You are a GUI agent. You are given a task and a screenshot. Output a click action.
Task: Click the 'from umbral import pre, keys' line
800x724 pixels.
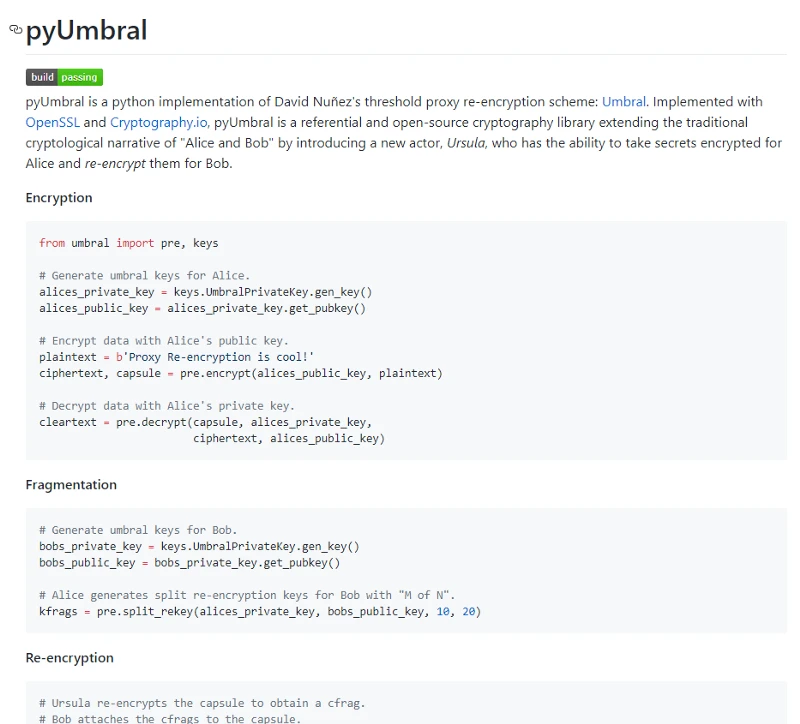(x=129, y=243)
